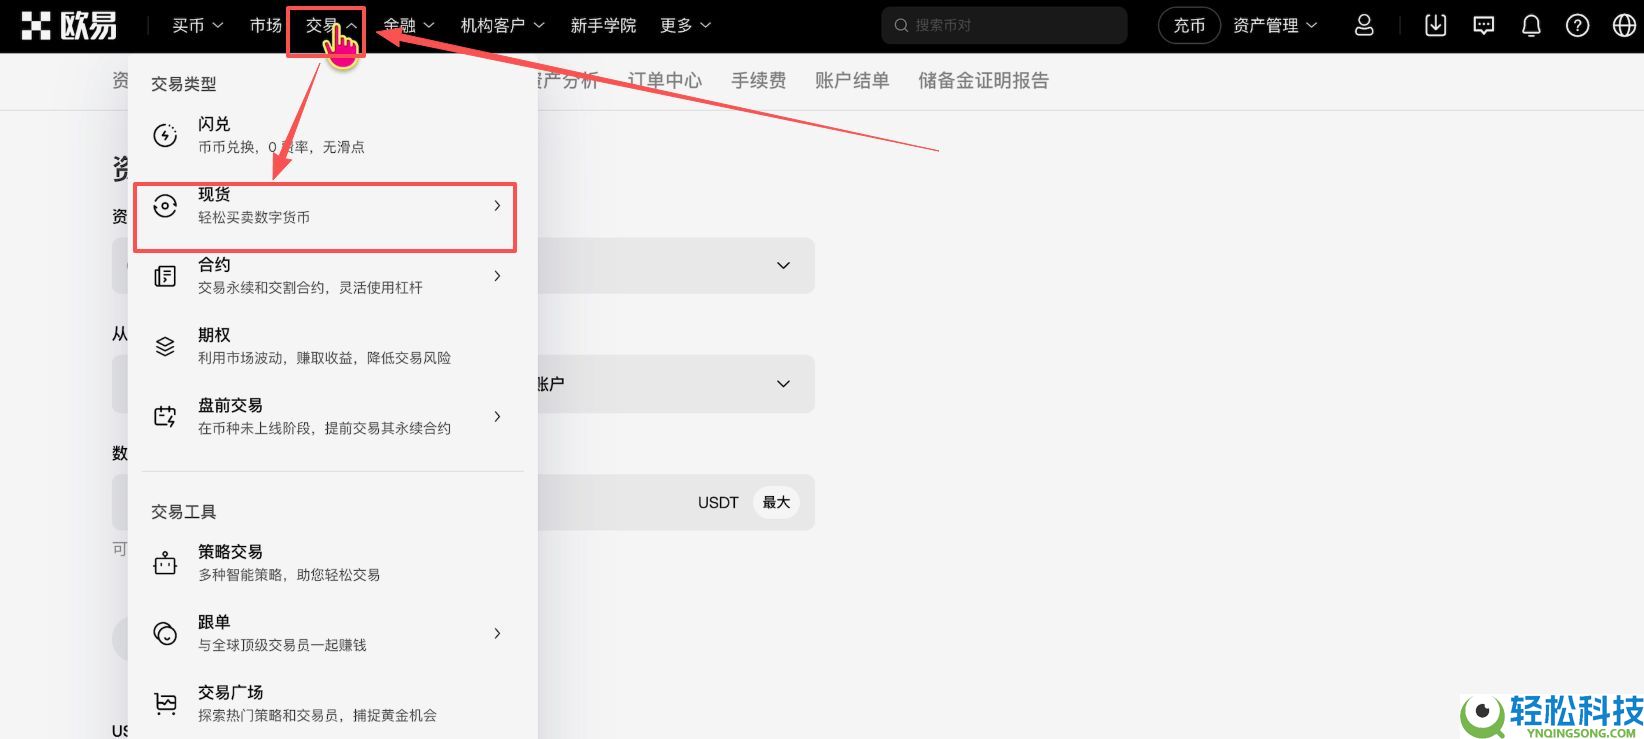Screen dimensions: 1644x739
Task: Click the 期权 layers icon
Action: click(x=165, y=346)
